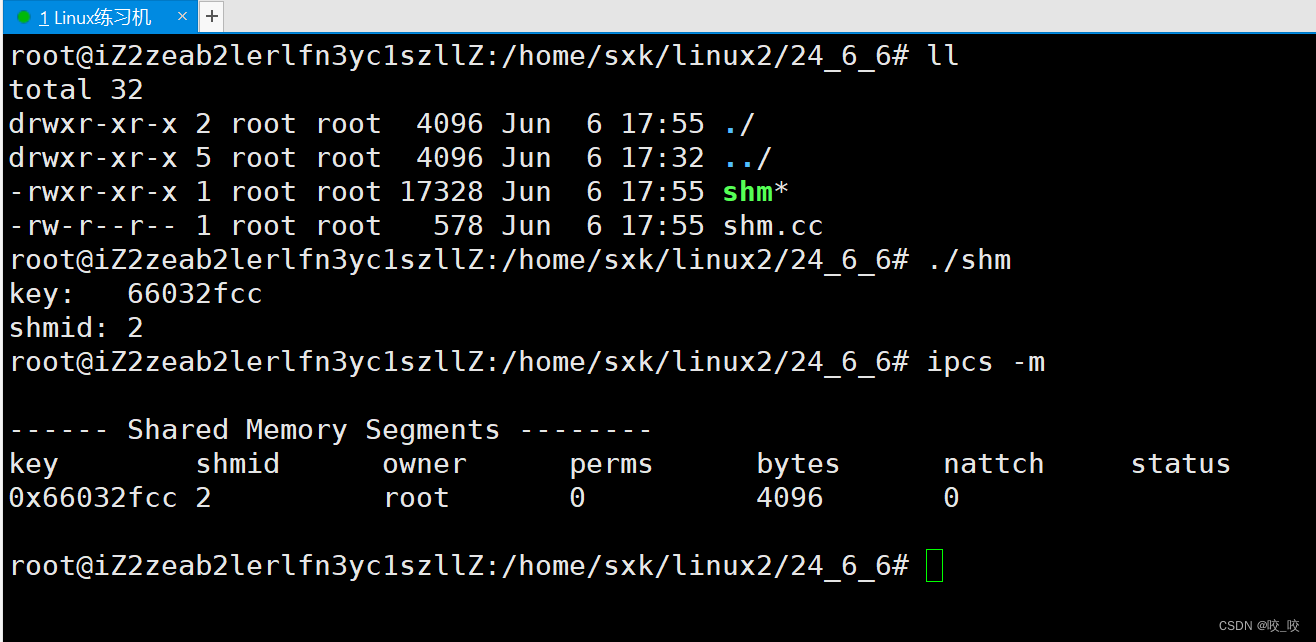Open a new tab with the plus button

[x=210, y=16]
